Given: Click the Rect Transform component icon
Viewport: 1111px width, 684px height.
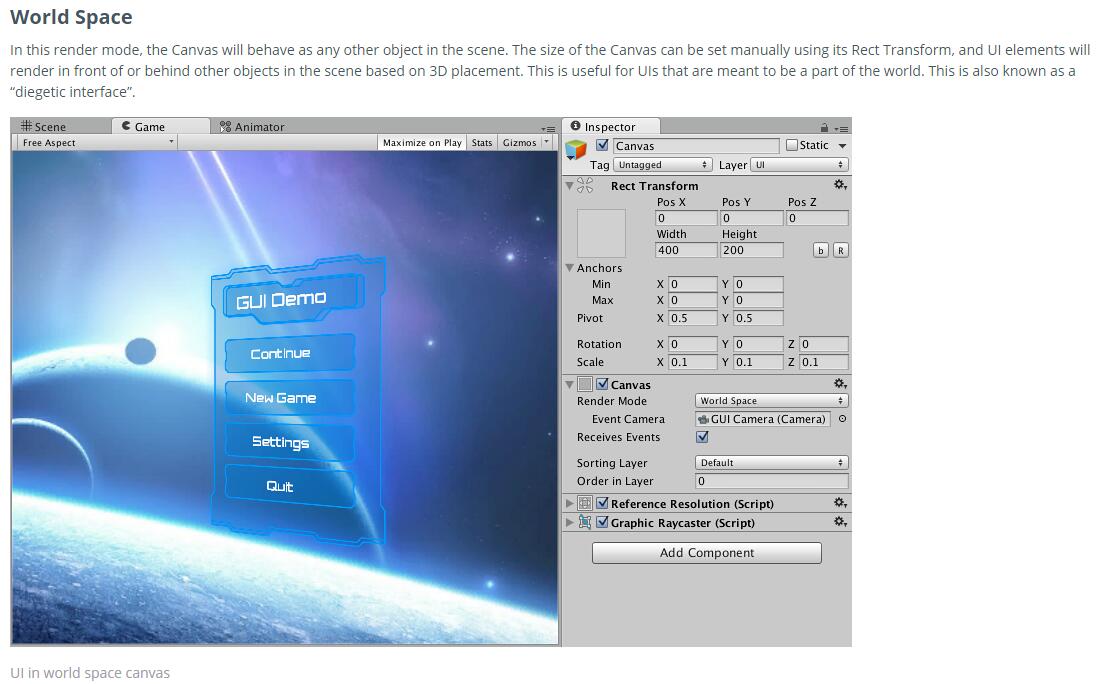Looking at the screenshot, I should click(x=585, y=185).
